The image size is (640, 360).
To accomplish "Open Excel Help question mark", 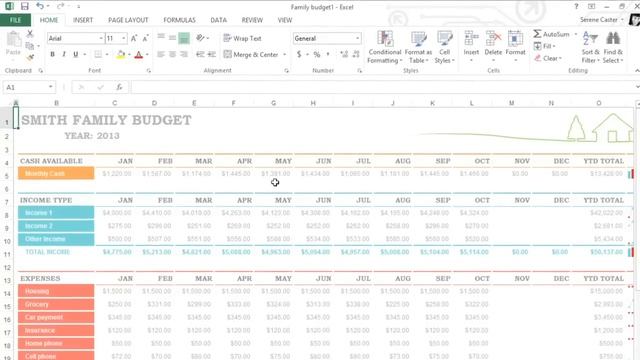I will tap(576, 7).
